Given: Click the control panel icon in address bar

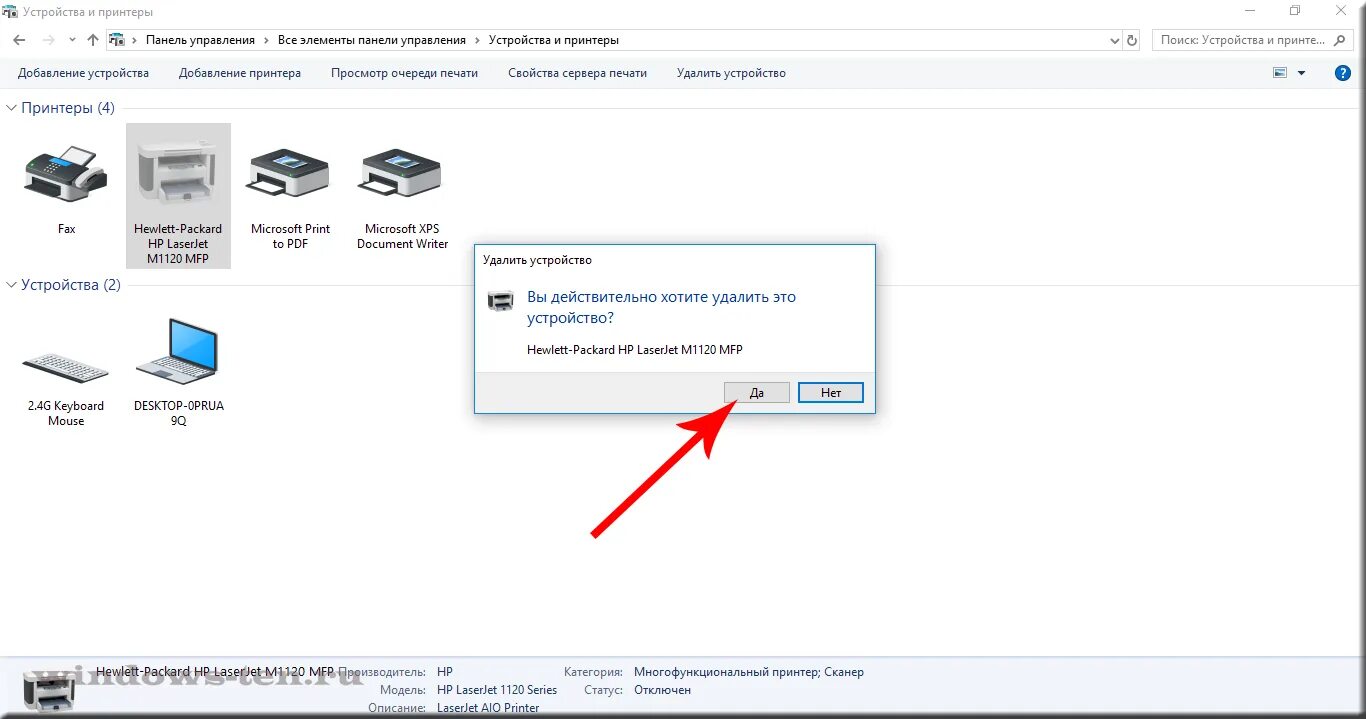Looking at the screenshot, I should point(117,40).
